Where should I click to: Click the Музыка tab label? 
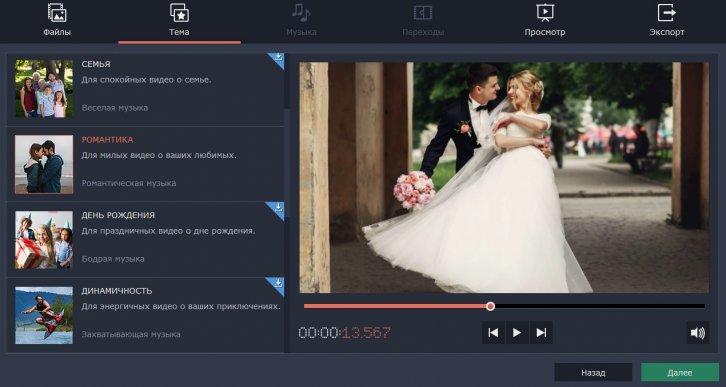[x=301, y=32]
